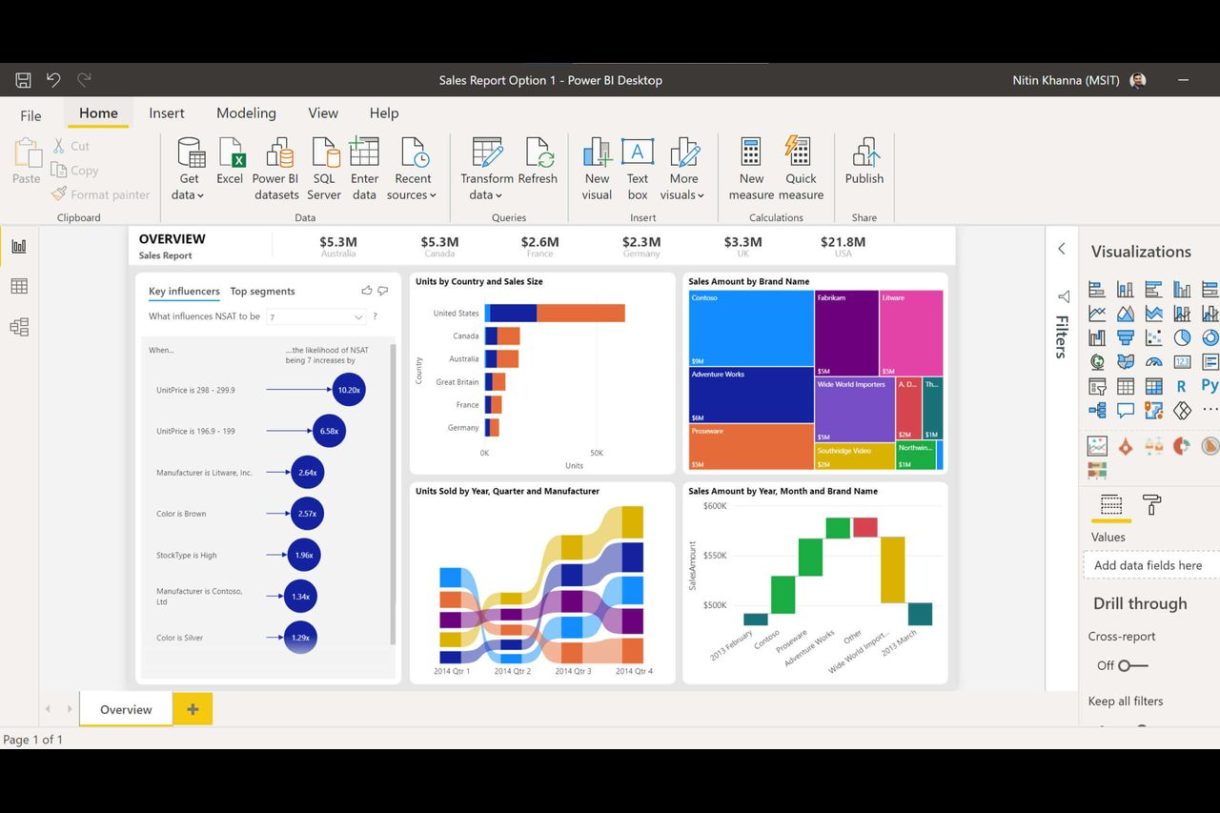
Task: Undo the last action
Action: [53, 80]
